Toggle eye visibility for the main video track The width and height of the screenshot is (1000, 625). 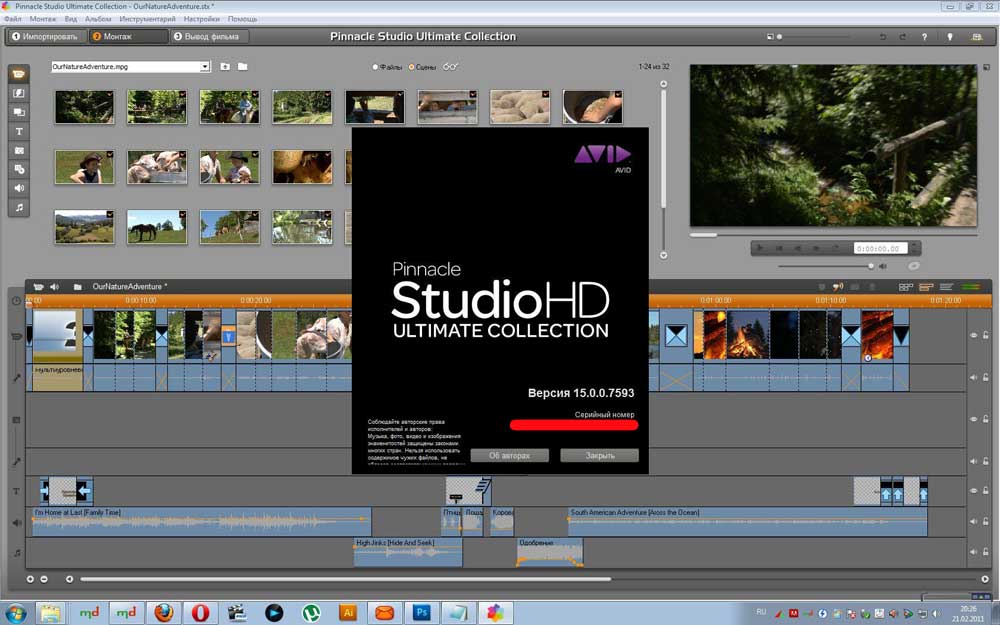973,336
